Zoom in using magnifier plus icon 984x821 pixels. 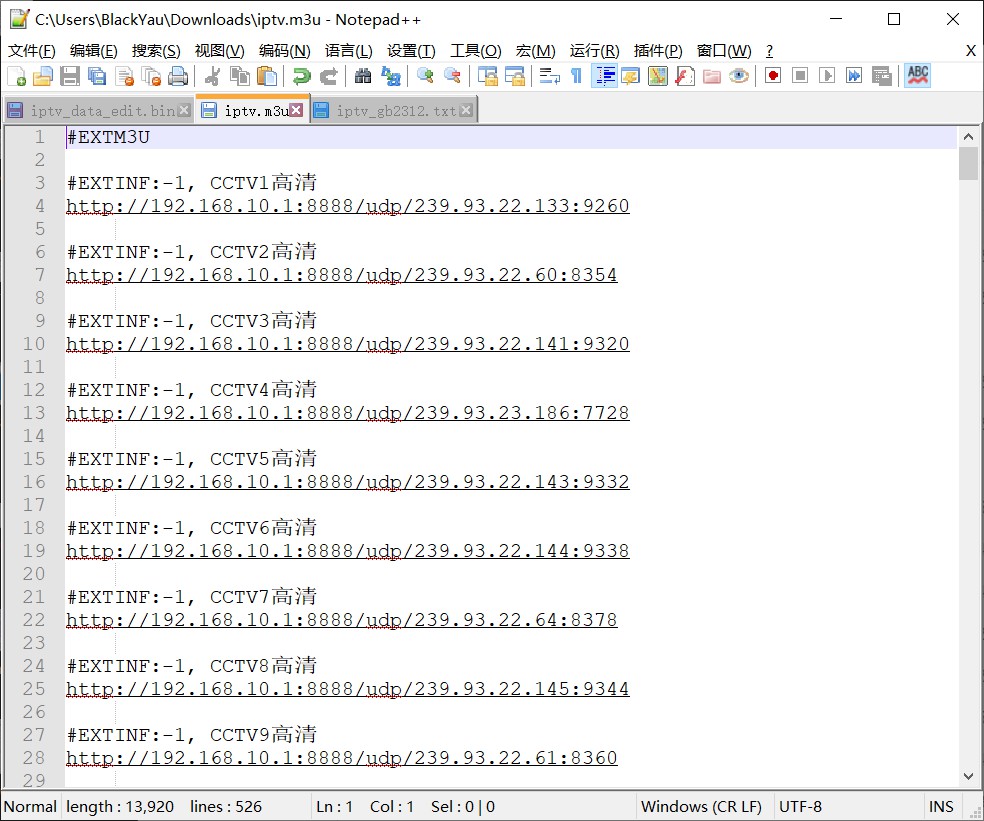pyautogui.click(x=425, y=76)
